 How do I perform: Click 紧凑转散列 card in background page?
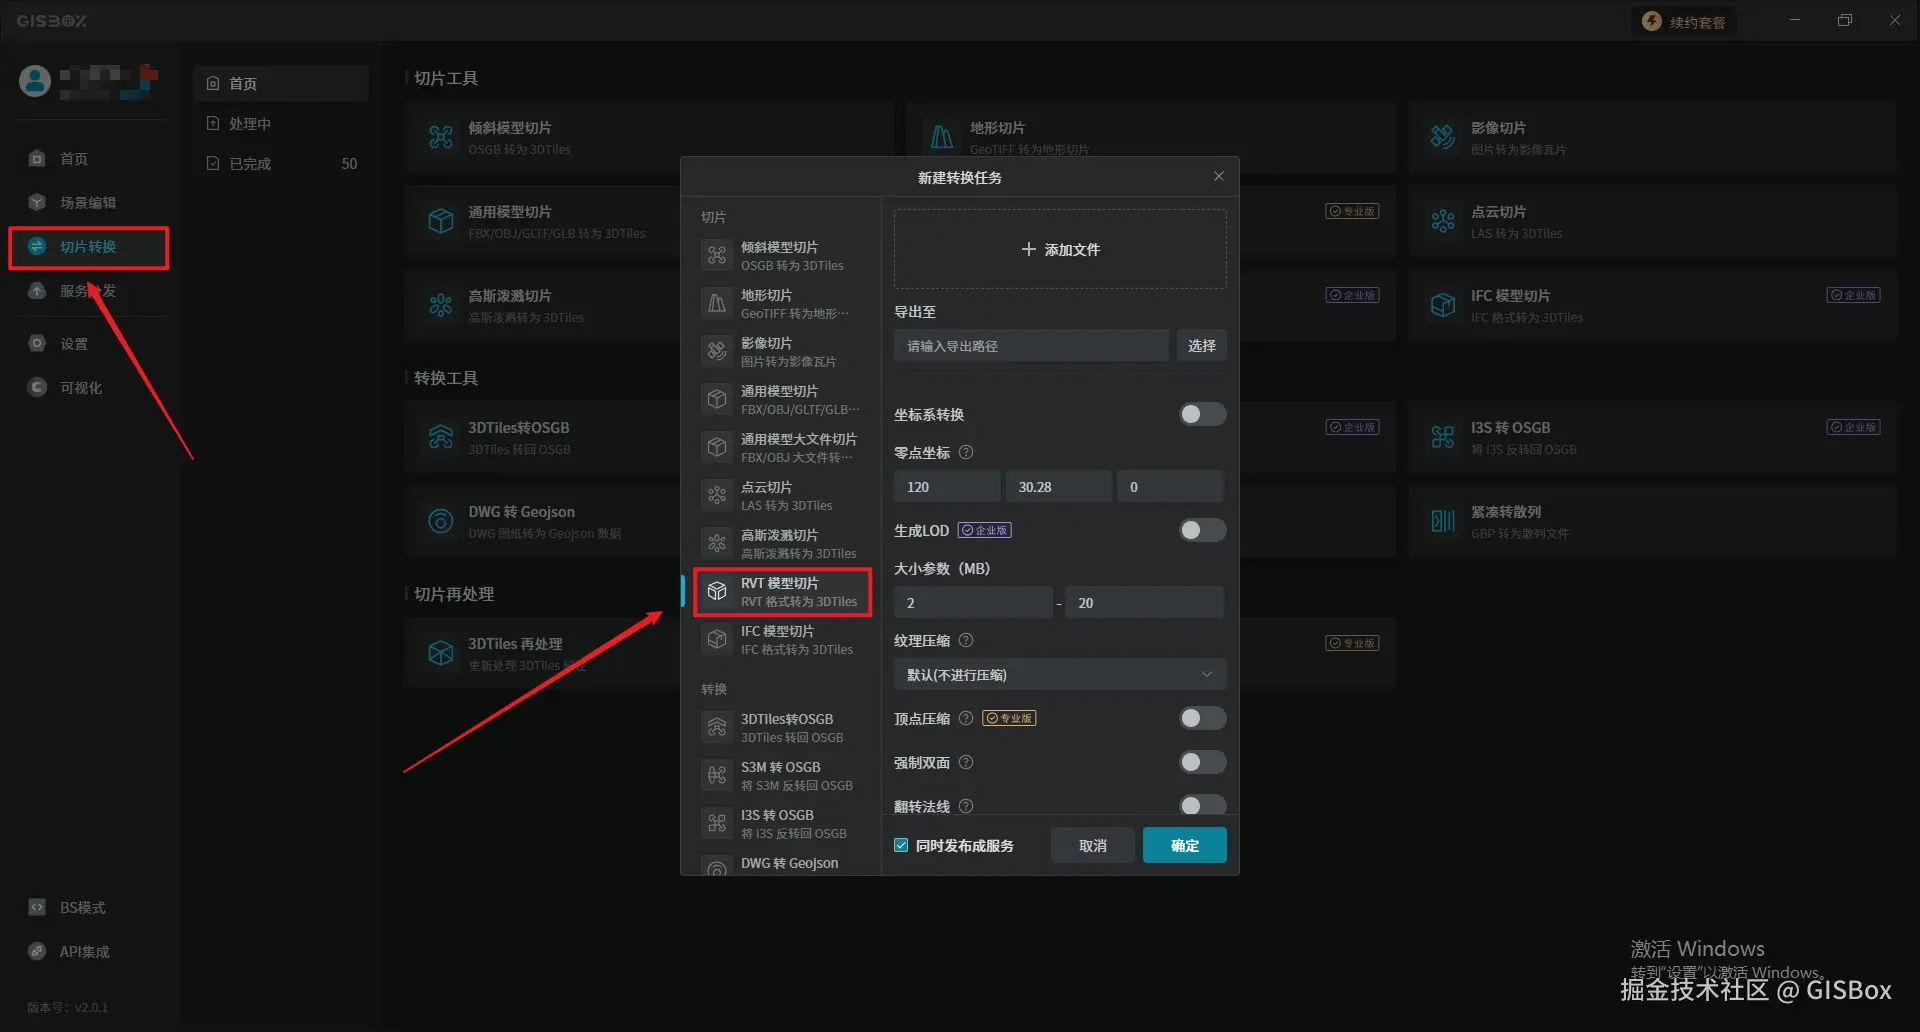(1652, 521)
